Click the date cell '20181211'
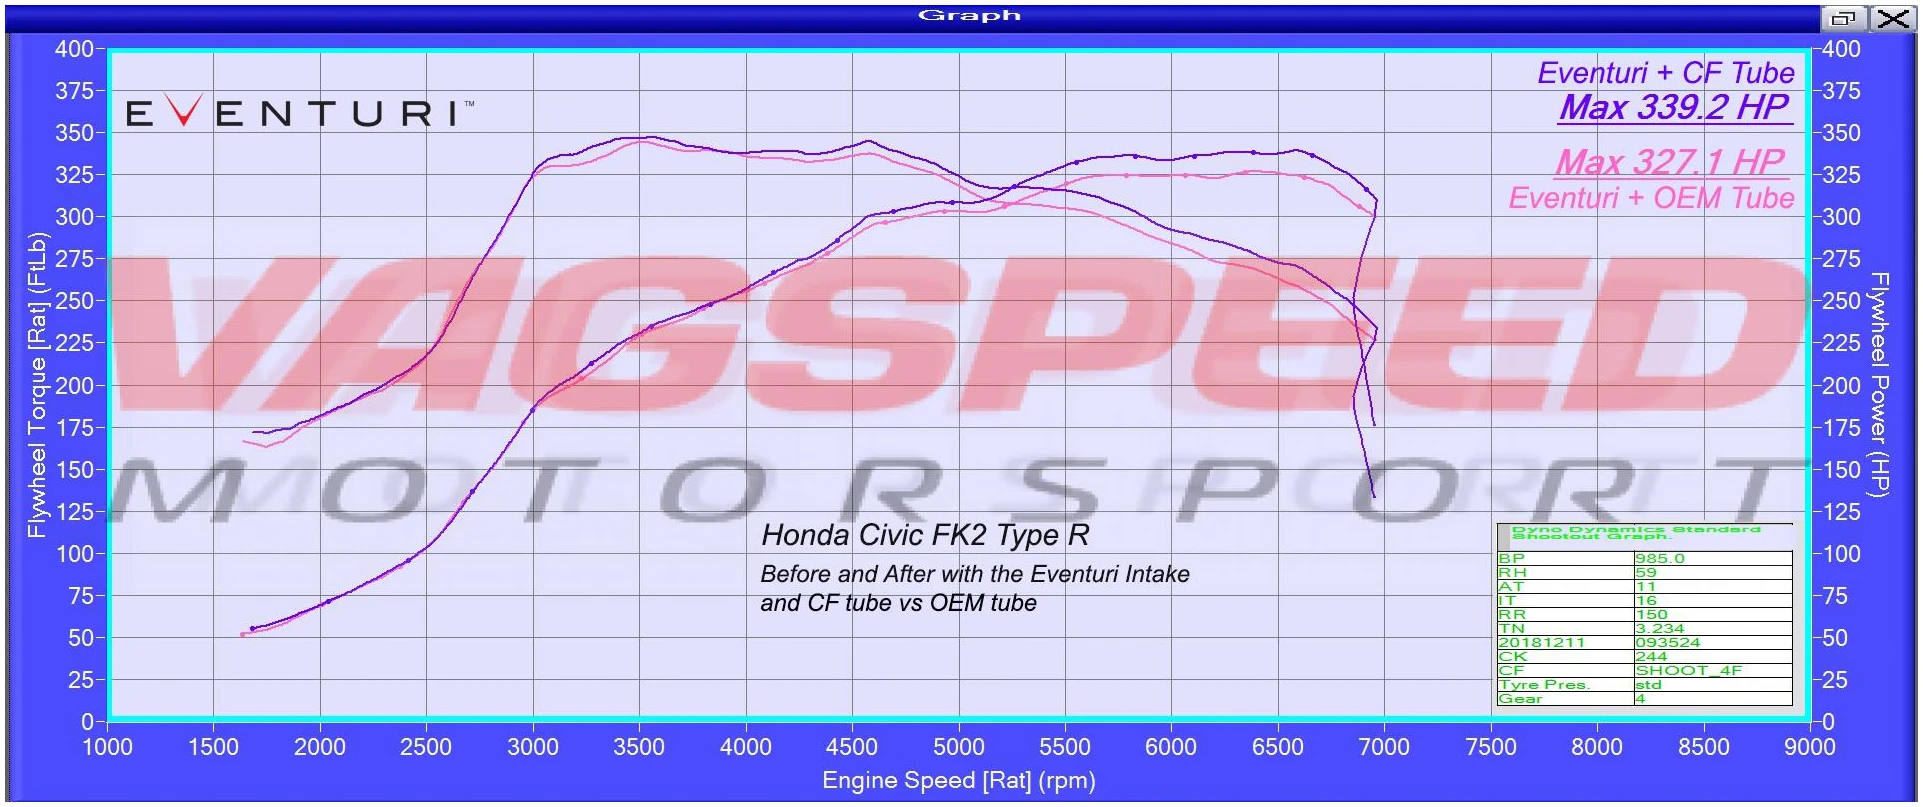 1565,643
